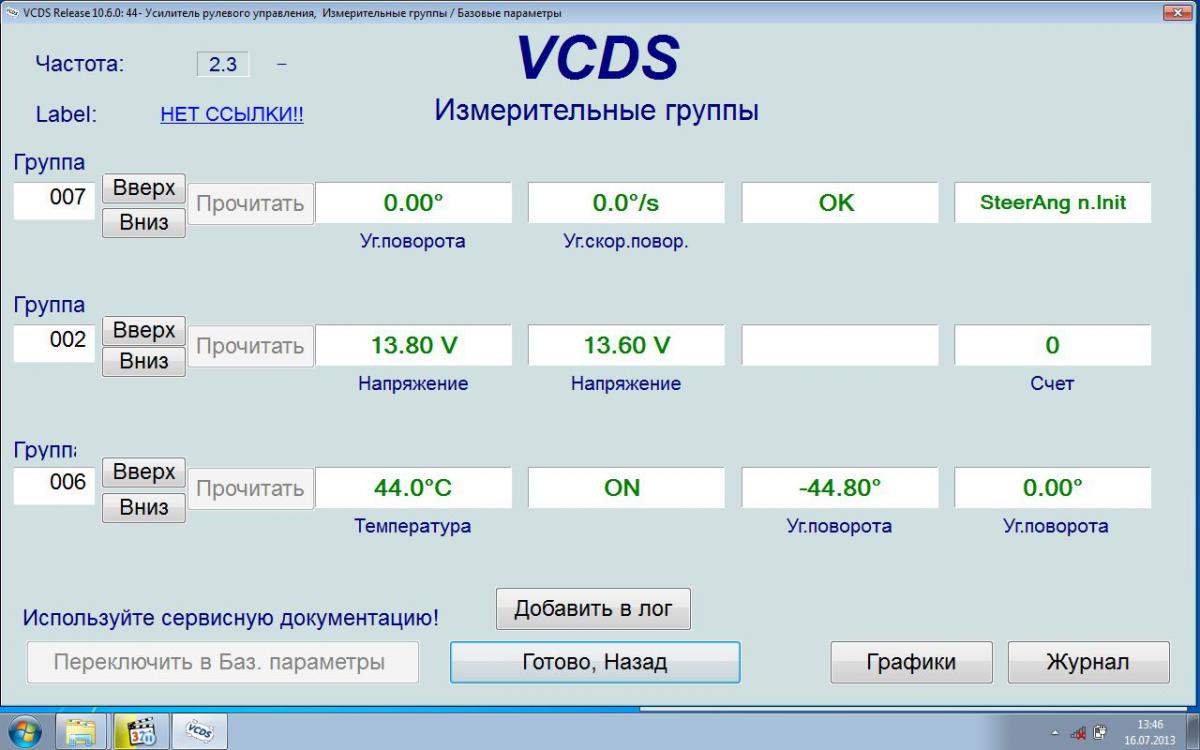Click Show desktop strip at taskbar end
Viewport: 1200px width, 750px height.
click(x=1193, y=732)
